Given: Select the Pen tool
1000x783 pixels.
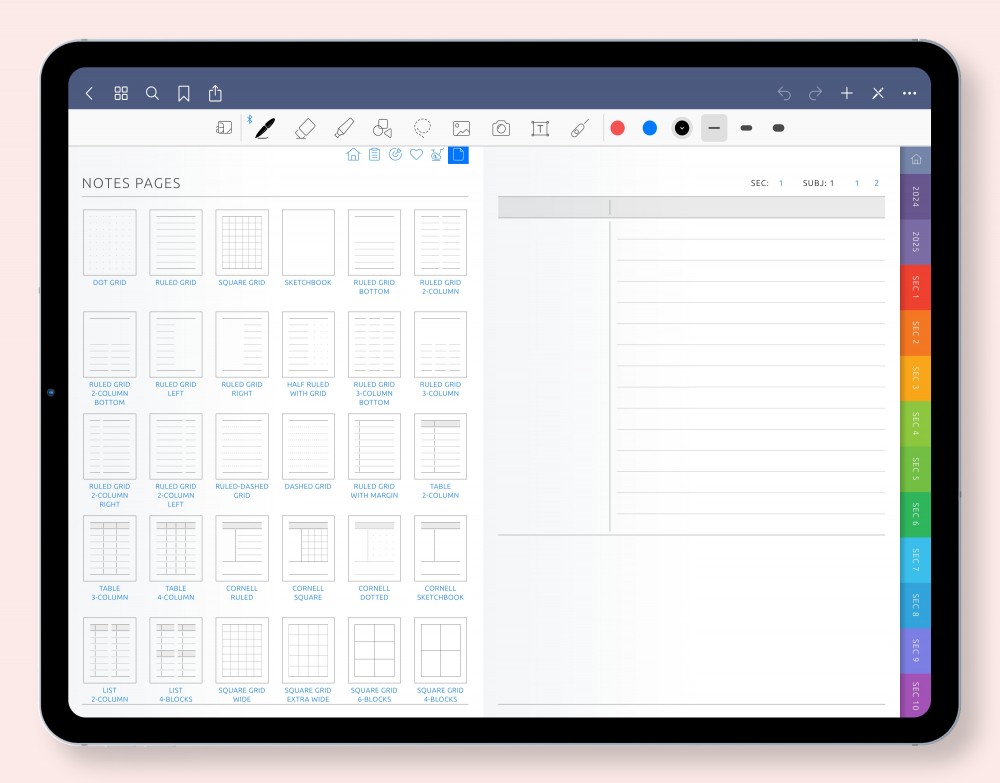Looking at the screenshot, I should pyautogui.click(x=265, y=128).
